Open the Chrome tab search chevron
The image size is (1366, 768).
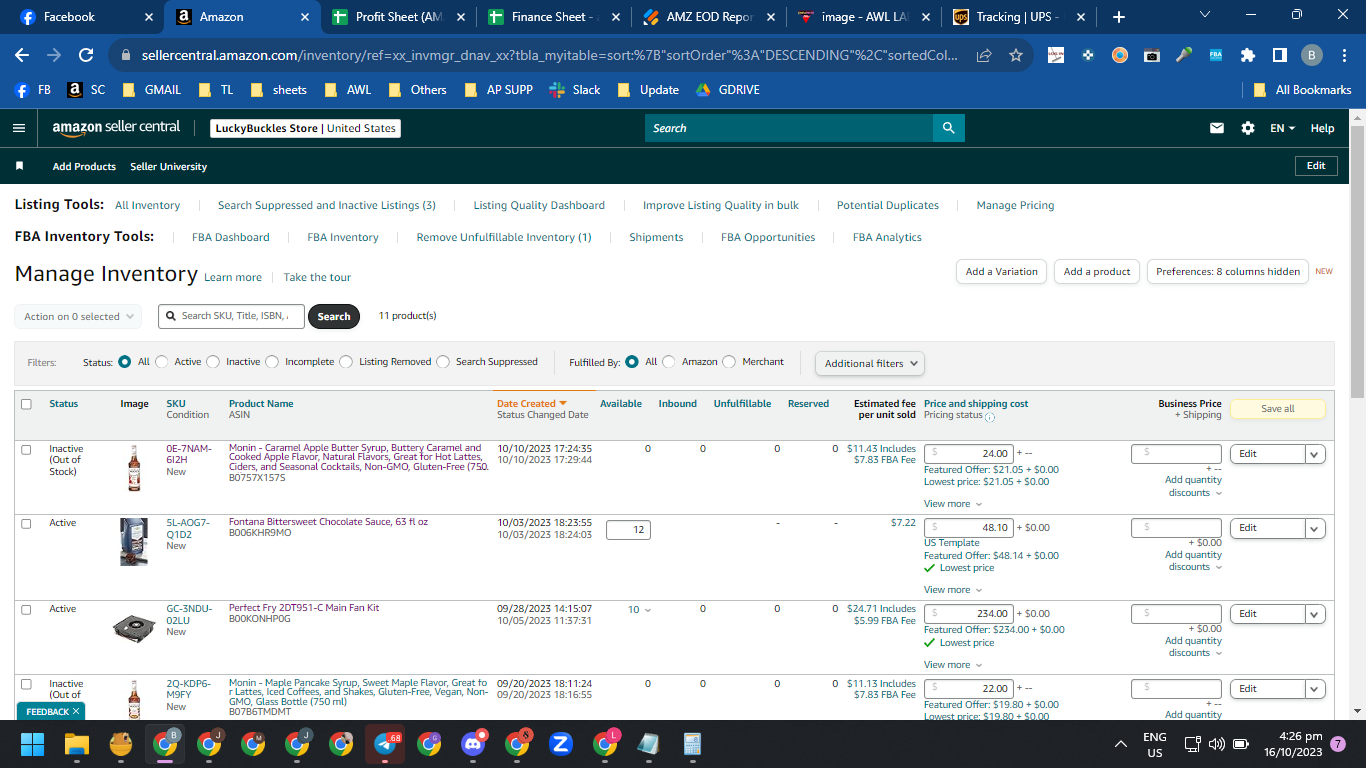[x=1204, y=15]
